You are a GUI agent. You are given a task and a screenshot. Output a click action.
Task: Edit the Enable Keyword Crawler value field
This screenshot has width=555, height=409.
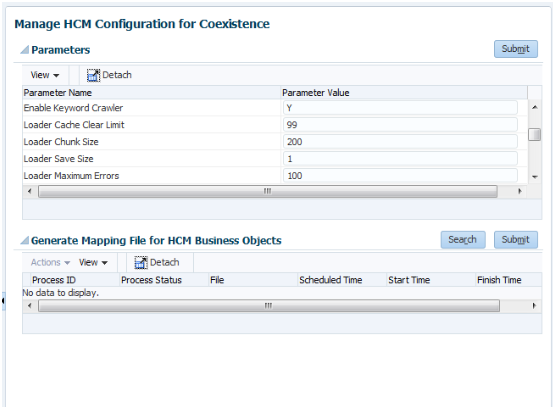pyautogui.click(x=400, y=108)
